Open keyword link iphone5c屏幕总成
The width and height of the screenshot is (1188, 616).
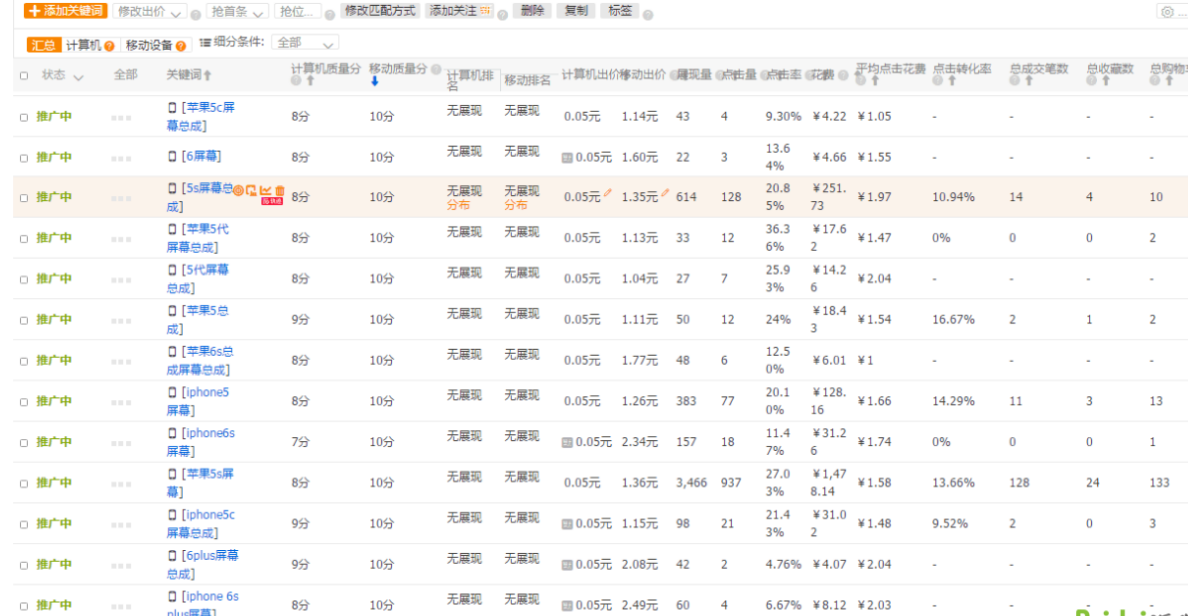coord(201,524)
